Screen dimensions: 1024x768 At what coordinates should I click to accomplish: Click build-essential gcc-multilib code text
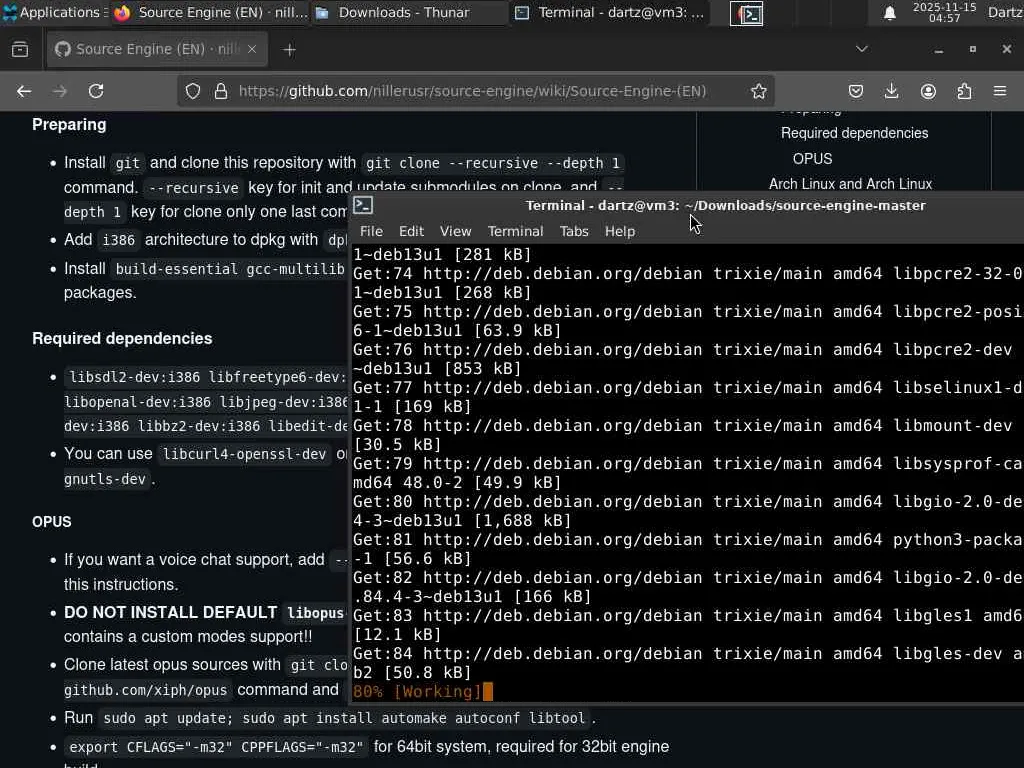coord(230,269)
